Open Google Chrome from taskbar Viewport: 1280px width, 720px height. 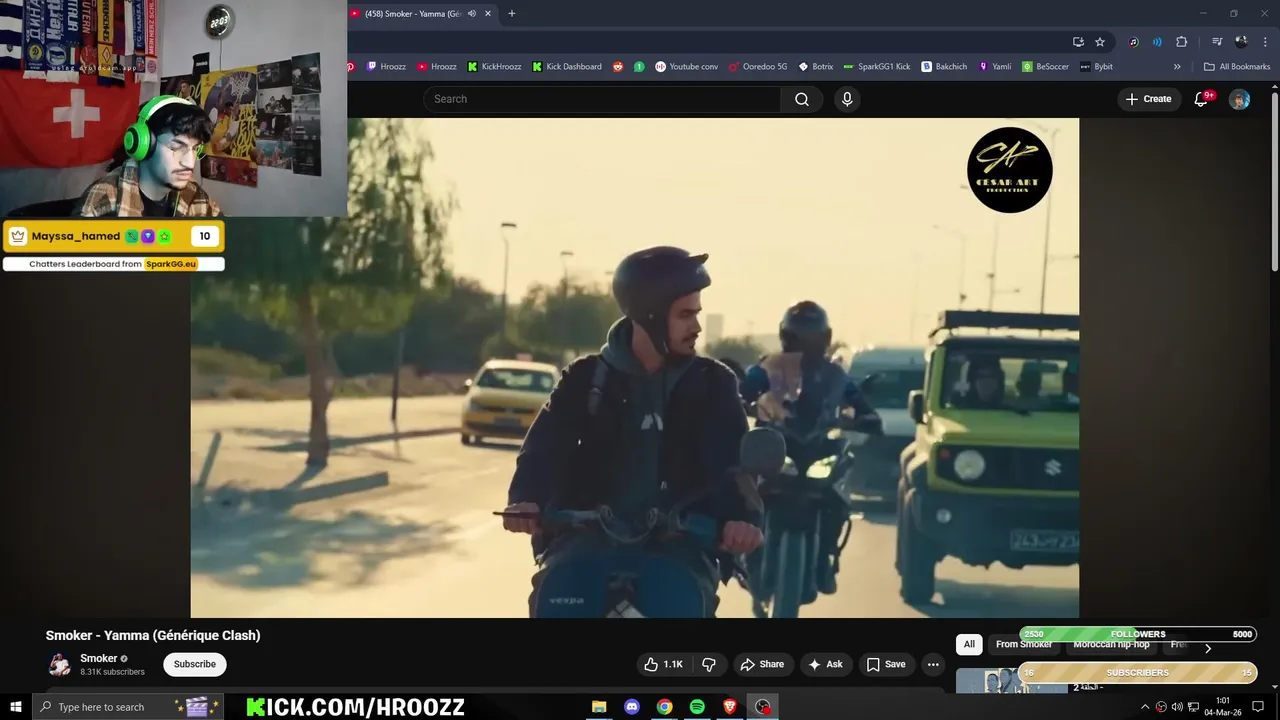(664, 707)
